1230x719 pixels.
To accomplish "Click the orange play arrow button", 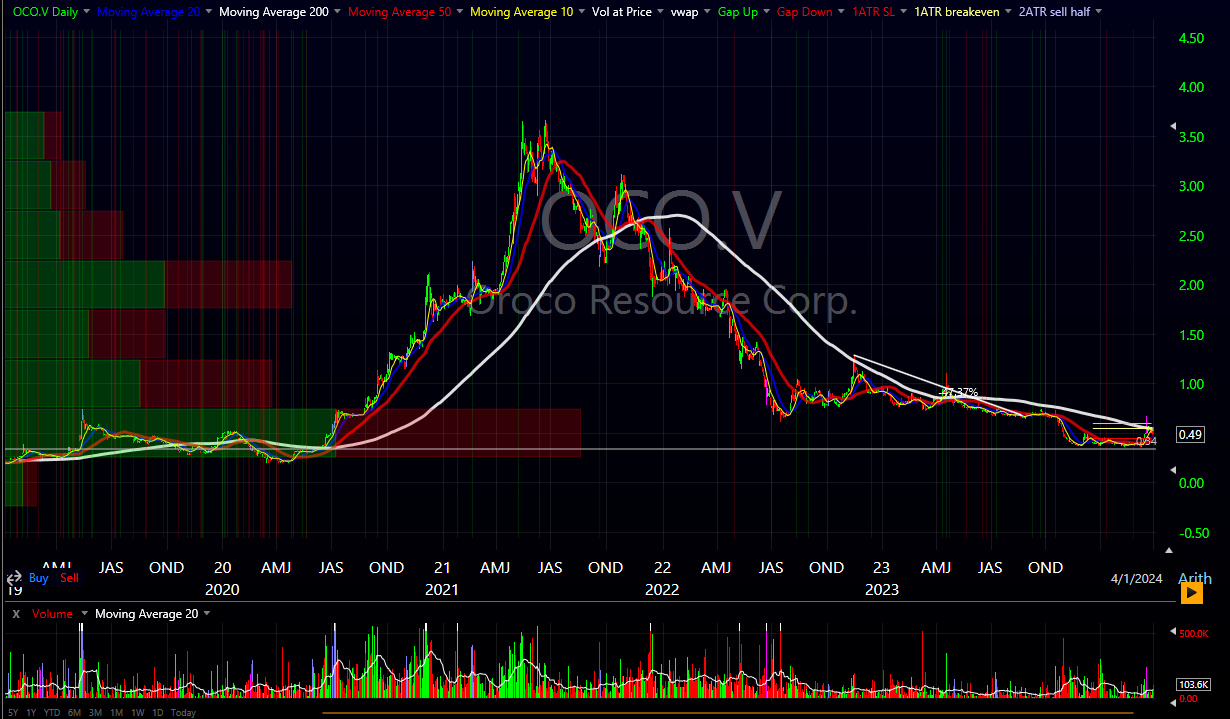I will (x=1192, y=593).
